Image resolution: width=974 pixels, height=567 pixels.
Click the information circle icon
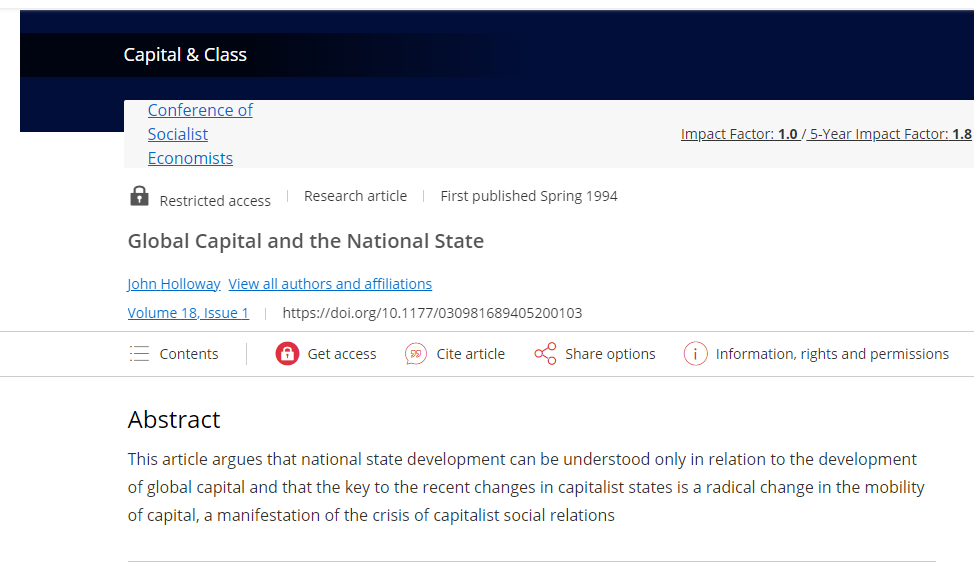(x=695, y=354)
